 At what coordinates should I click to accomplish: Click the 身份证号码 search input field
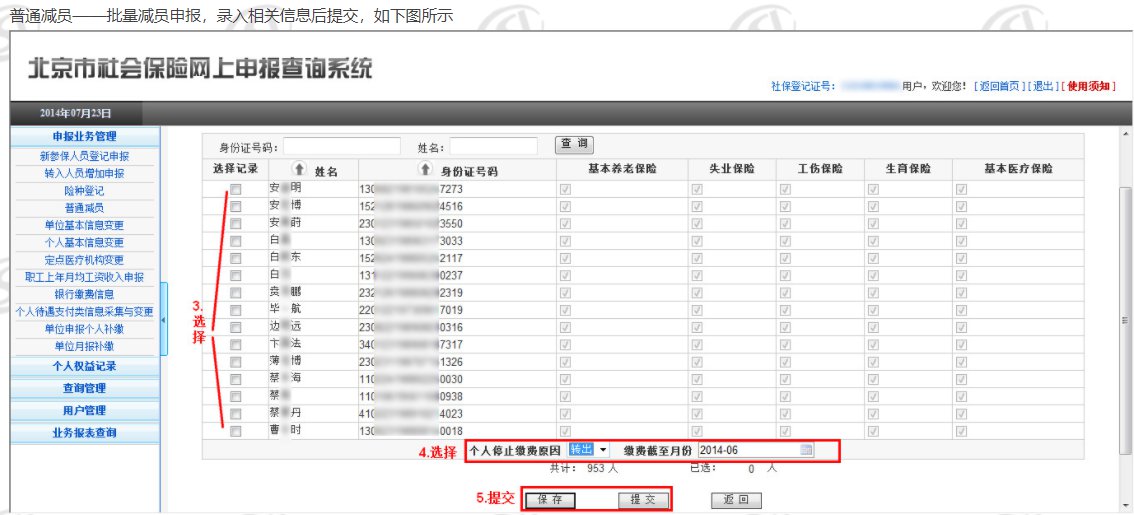point(341,146)
